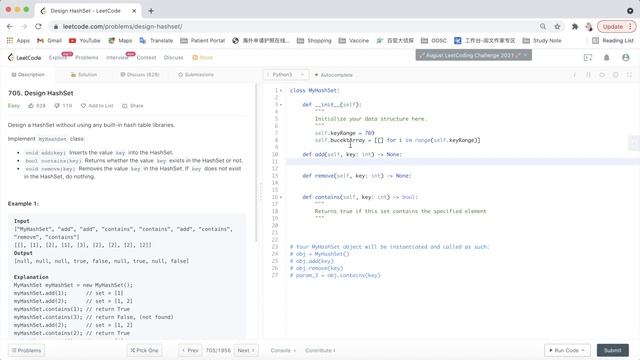The image size is (640, 360).
Task: Click the thumbs-up like icon
Action: 31,106
